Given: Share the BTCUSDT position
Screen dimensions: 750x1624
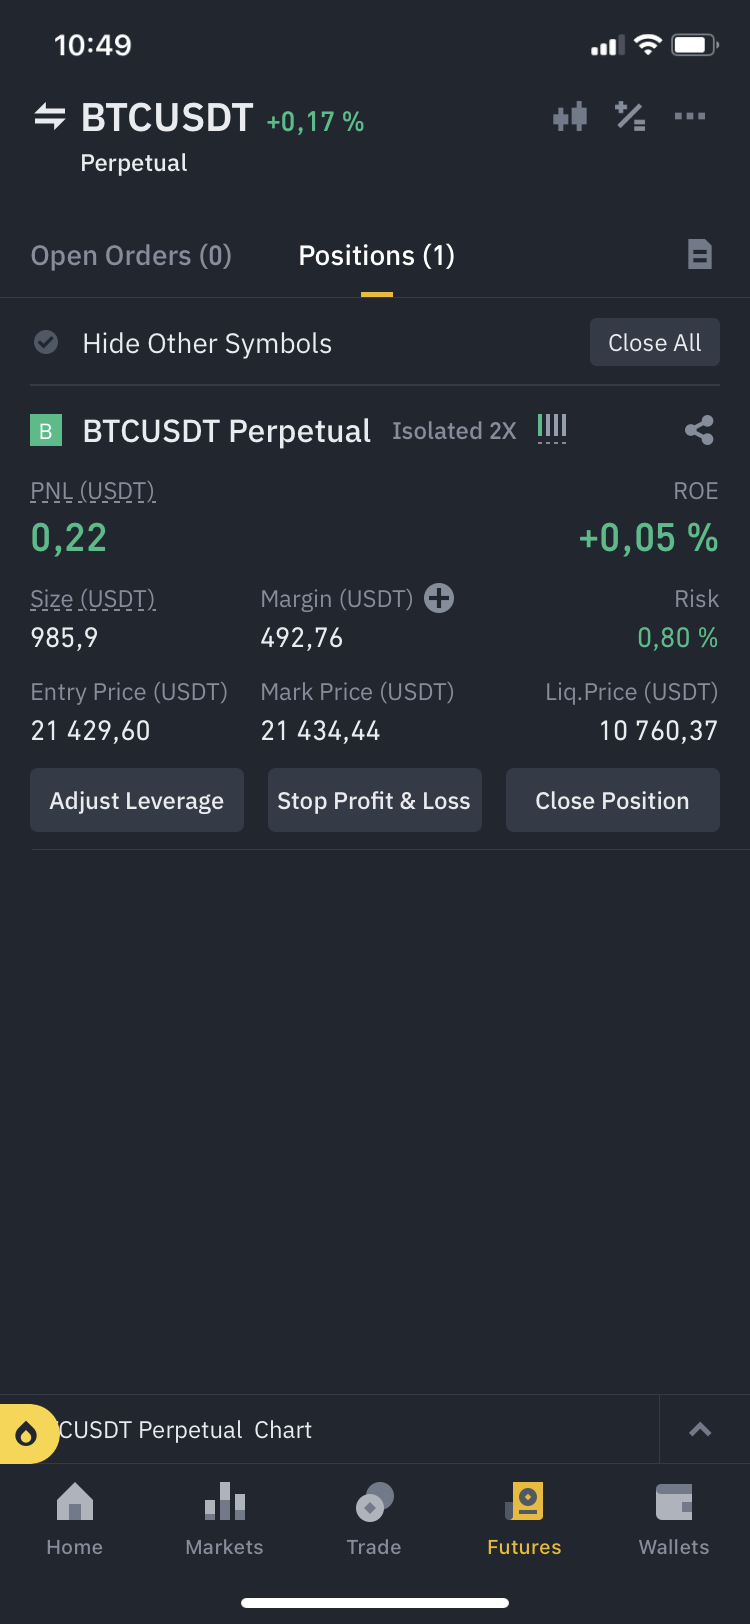Looking at the screenshot, I should pyautogui.click(x=699, y=431).
